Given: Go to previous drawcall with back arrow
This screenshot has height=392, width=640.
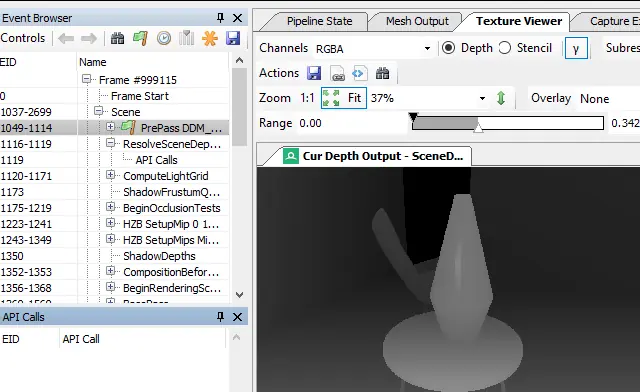Looking at the screenshot, I should pyautogui.click(x=66, y=39).
